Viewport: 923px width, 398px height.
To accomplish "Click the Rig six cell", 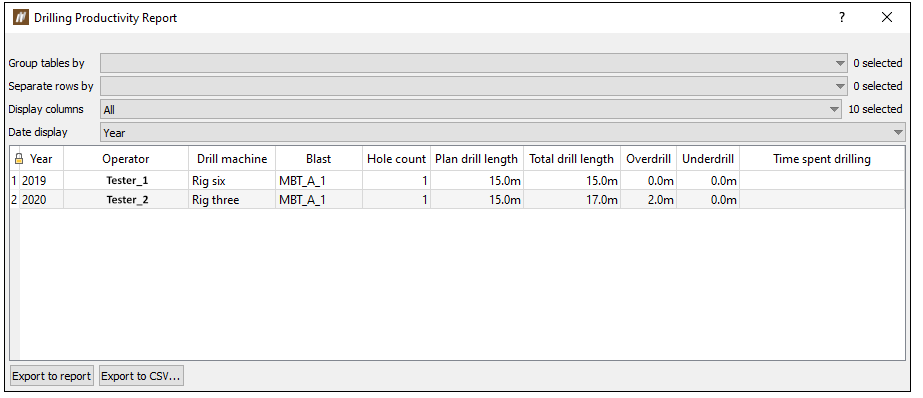I will 232,181.
